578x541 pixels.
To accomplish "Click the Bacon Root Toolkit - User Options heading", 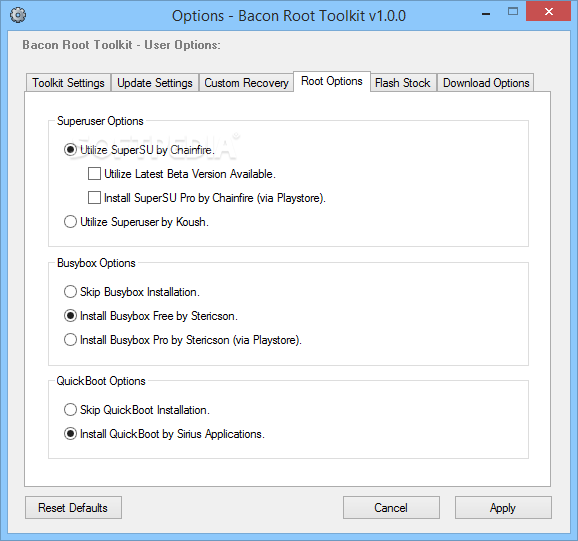I will tap(121, 45).
